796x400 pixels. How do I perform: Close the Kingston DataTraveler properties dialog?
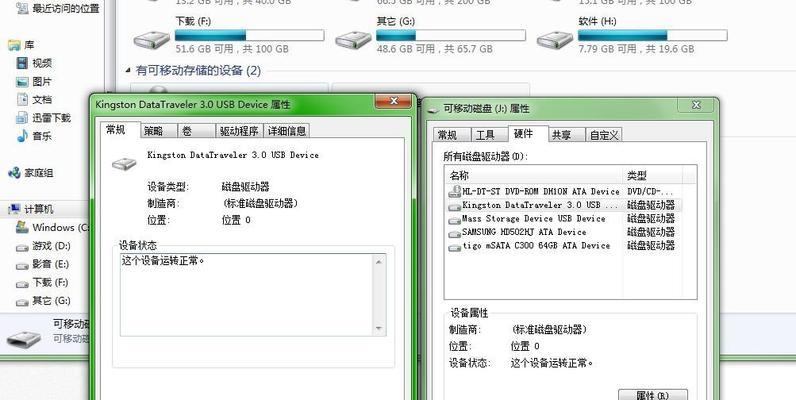pos(392,101)
